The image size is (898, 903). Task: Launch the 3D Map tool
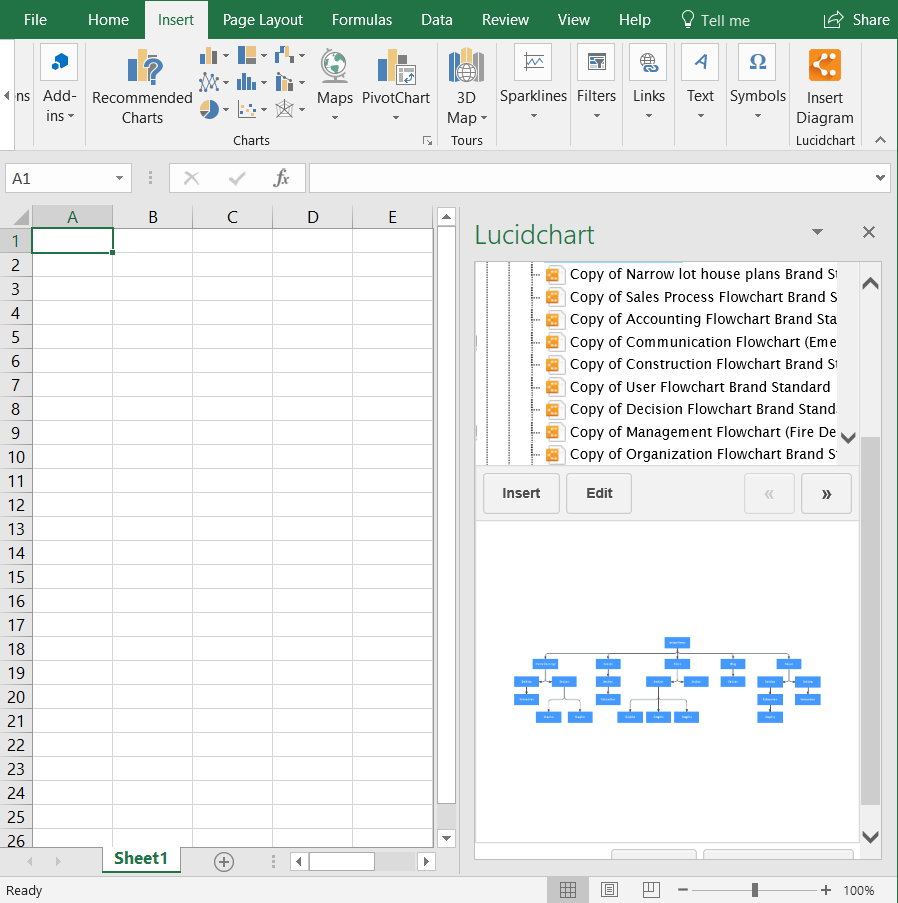coord(467,86)
